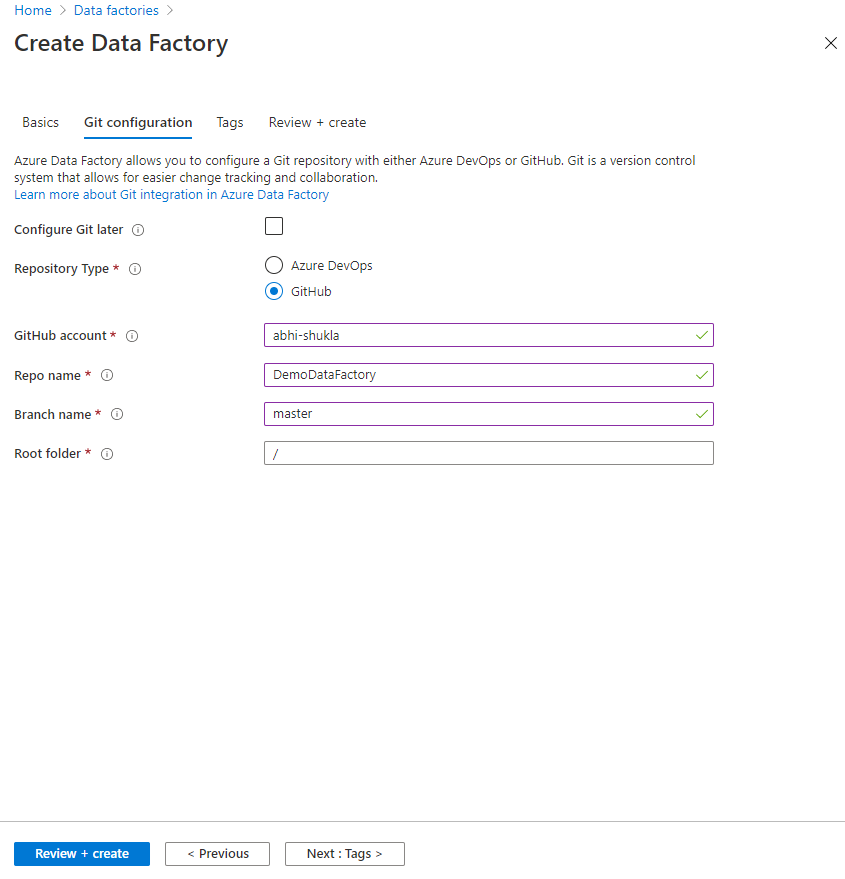Close the Create Data Factory pane
Screen dimensions: 845x879
pyautogui.click(x=830, y=43)
